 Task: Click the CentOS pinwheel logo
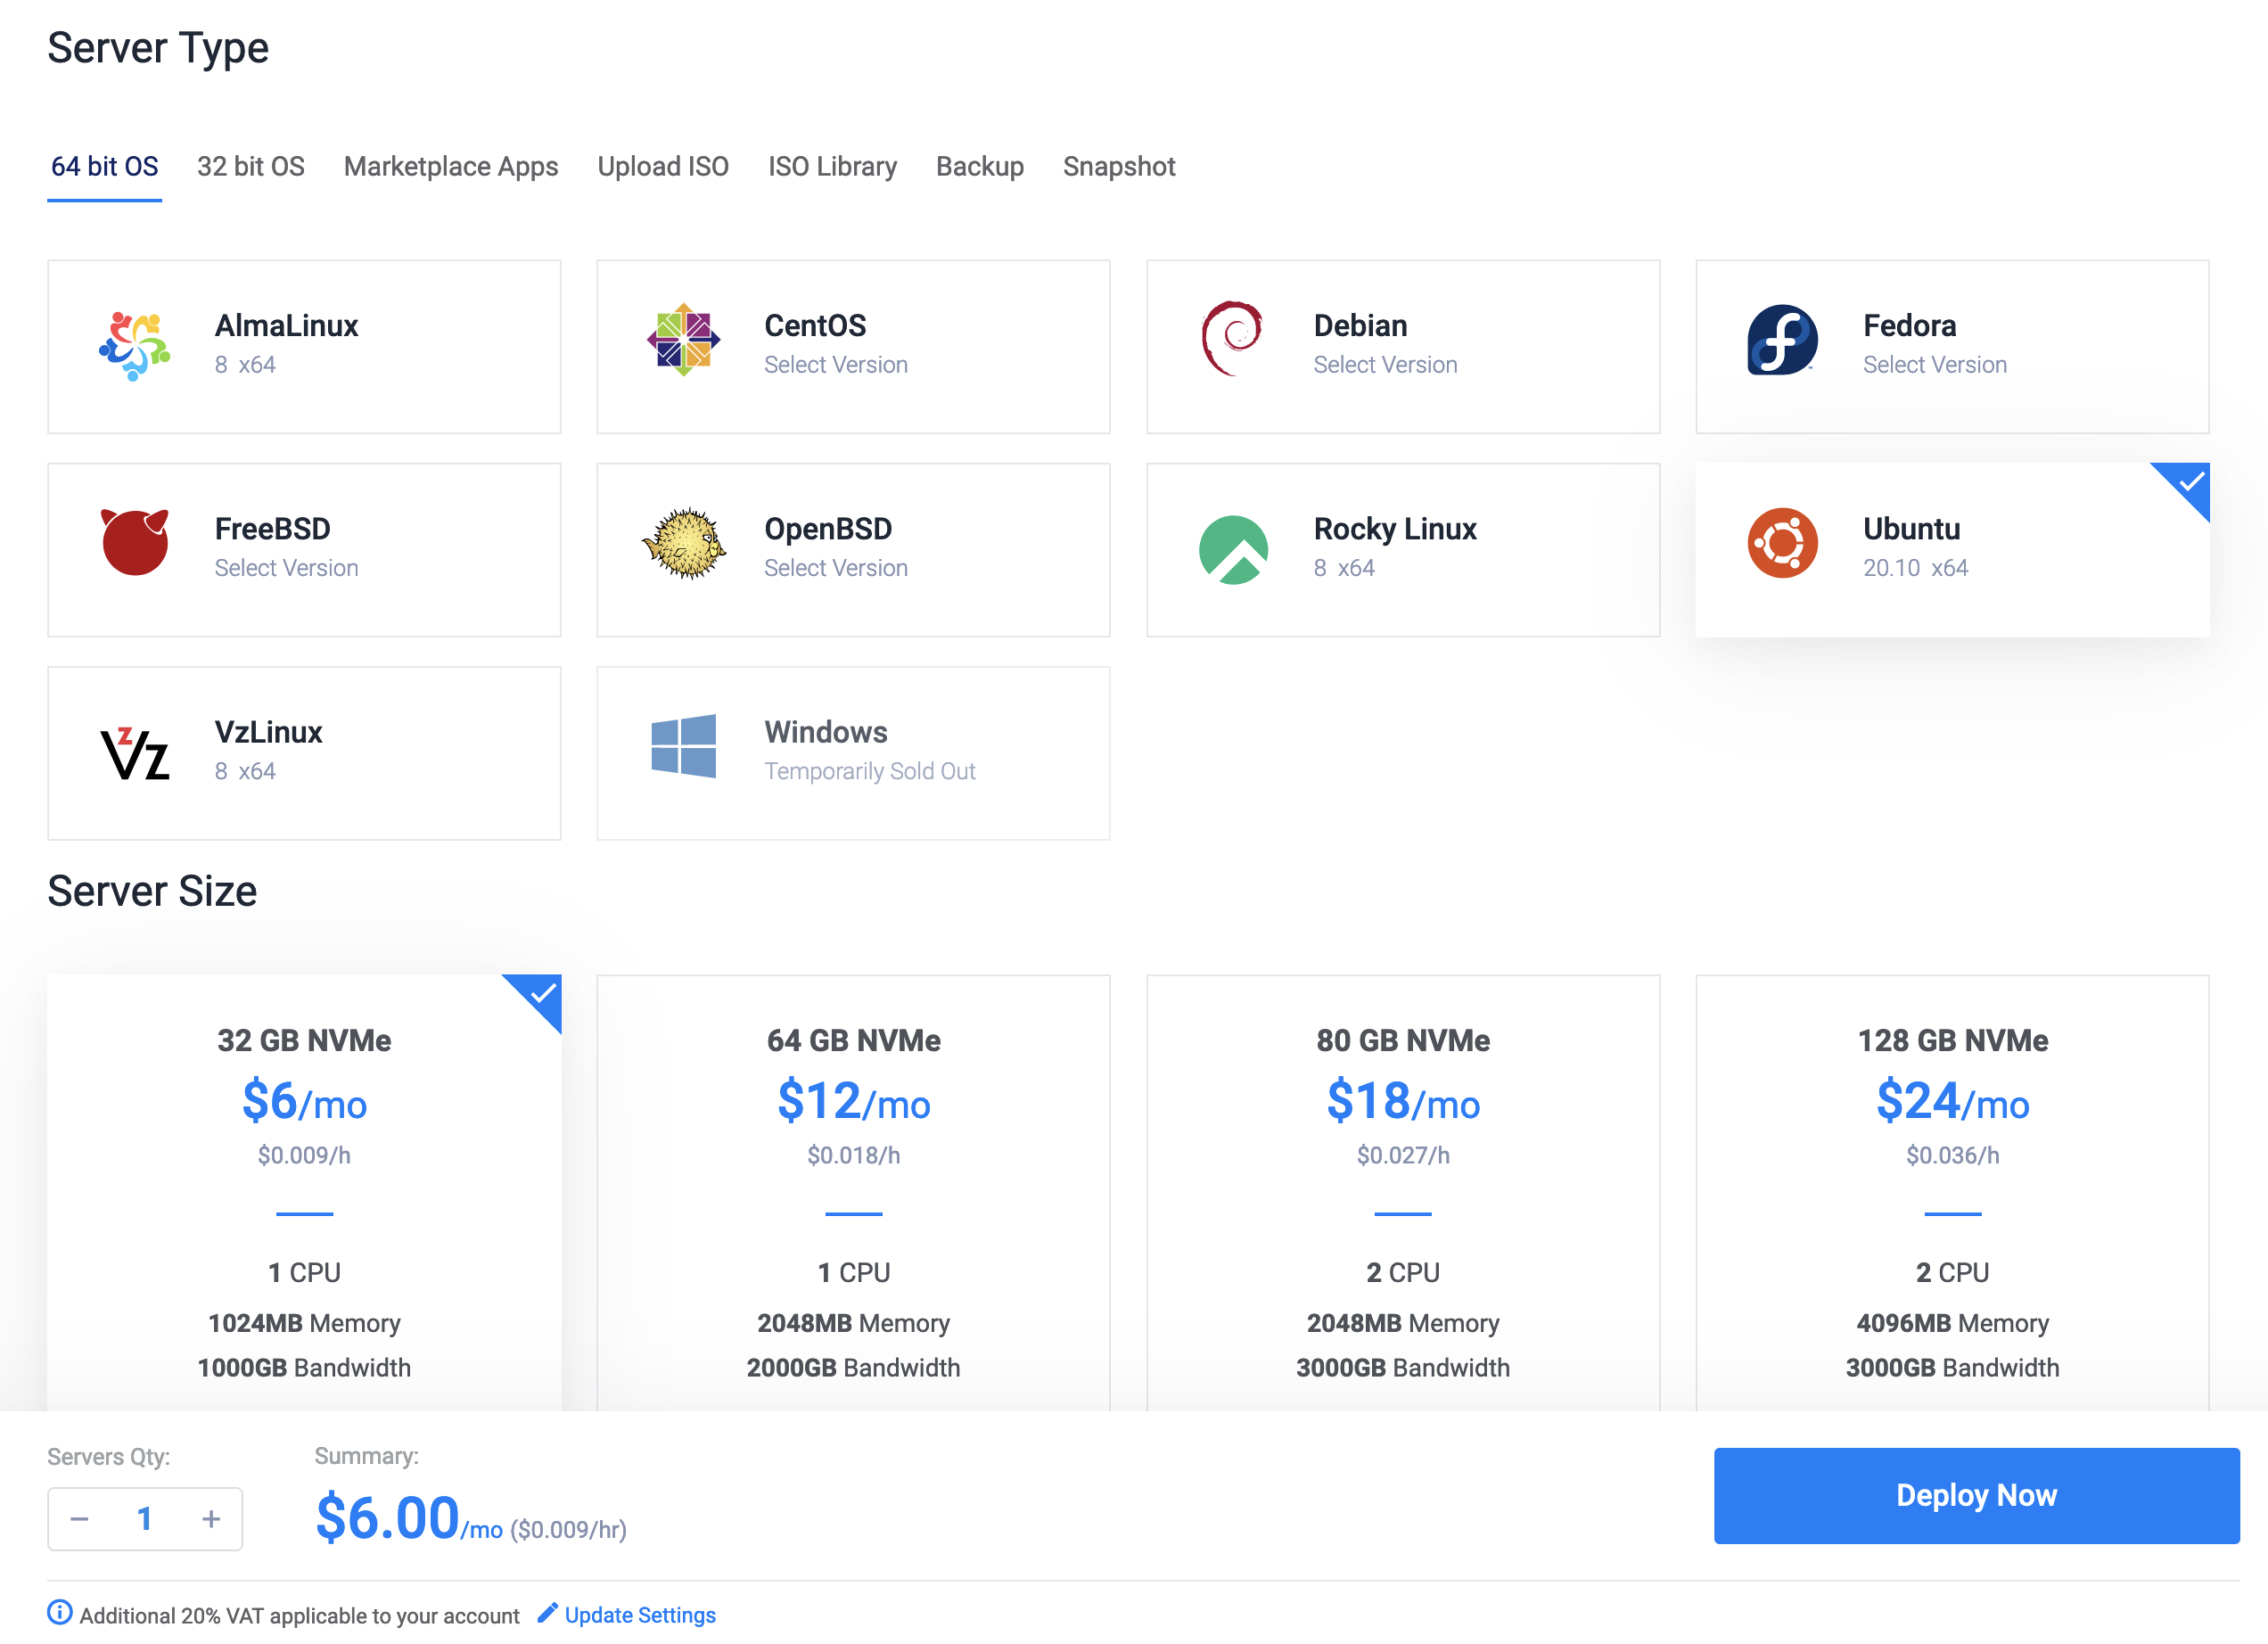[683, 340]
